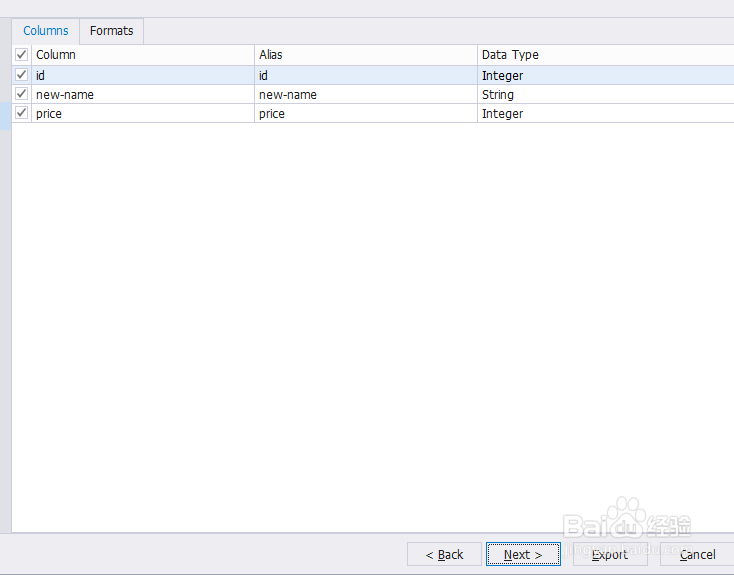This screenshot has width=734, height=575.
Task: Edit the price alias cell
Action: coord(366,114)
